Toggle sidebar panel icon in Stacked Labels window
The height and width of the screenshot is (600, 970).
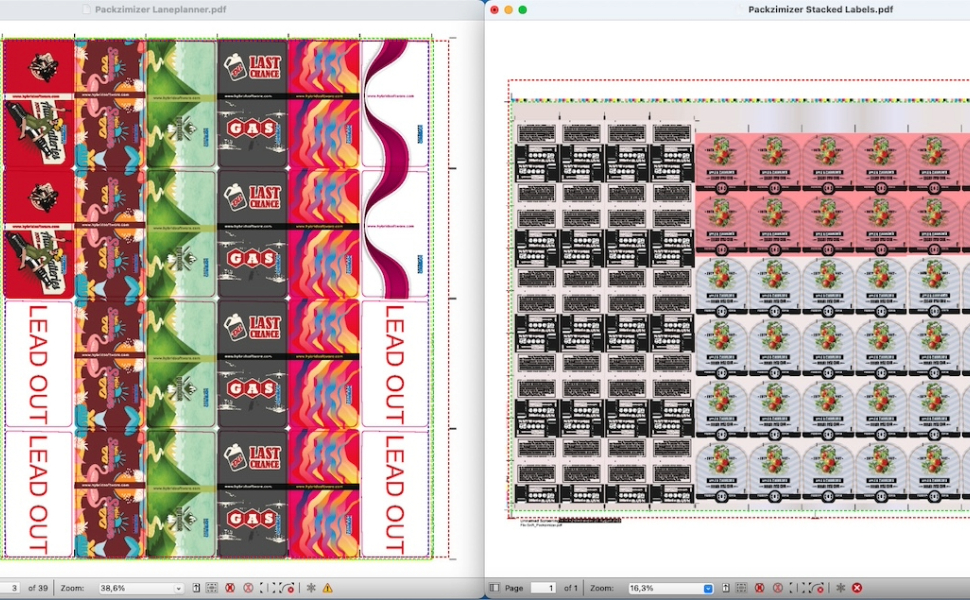click(494, 588)
